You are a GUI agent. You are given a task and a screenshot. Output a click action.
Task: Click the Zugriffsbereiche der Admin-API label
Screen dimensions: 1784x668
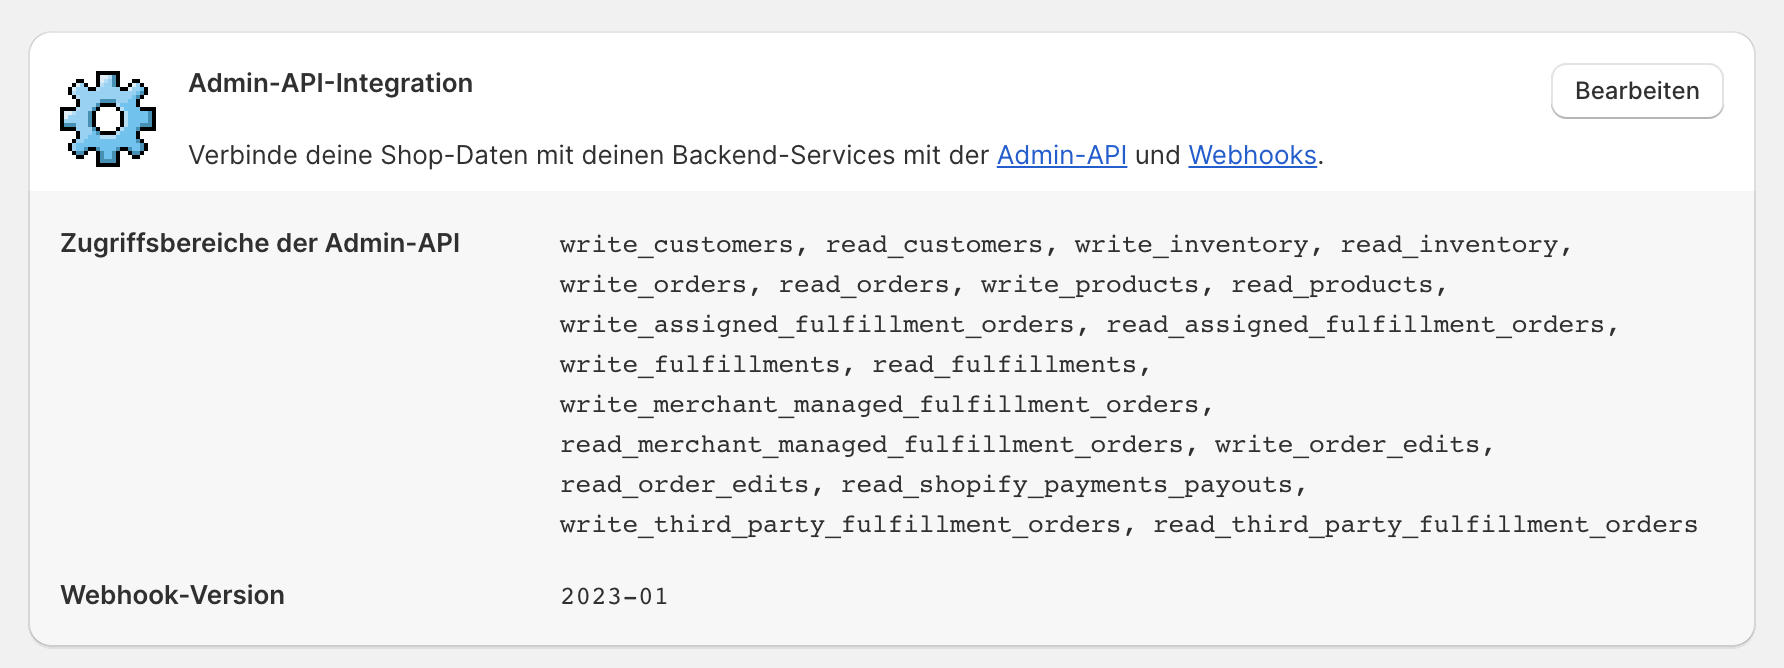point(260,243)
